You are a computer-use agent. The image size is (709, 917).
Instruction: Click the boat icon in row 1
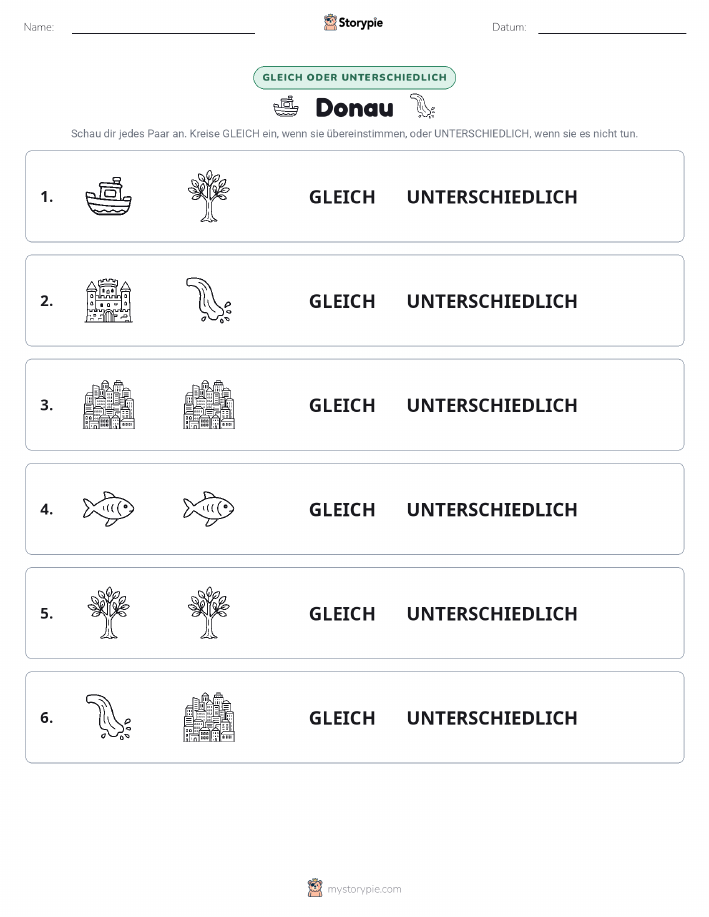pos(109,196)
